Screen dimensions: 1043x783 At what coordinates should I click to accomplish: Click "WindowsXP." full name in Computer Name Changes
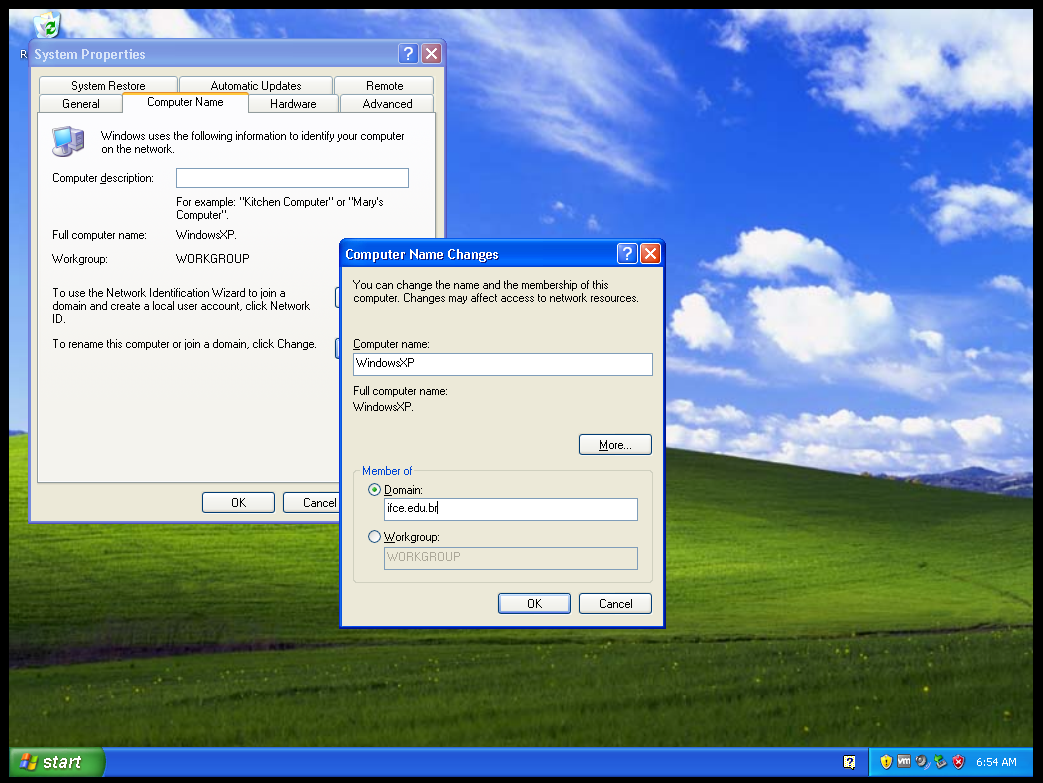coord(383,406)
